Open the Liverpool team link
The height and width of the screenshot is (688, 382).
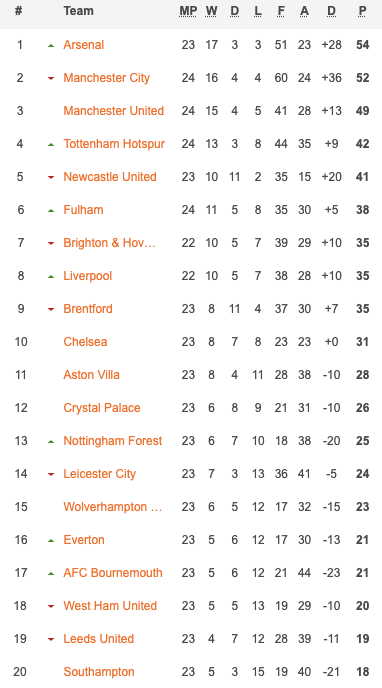(88, 276)
